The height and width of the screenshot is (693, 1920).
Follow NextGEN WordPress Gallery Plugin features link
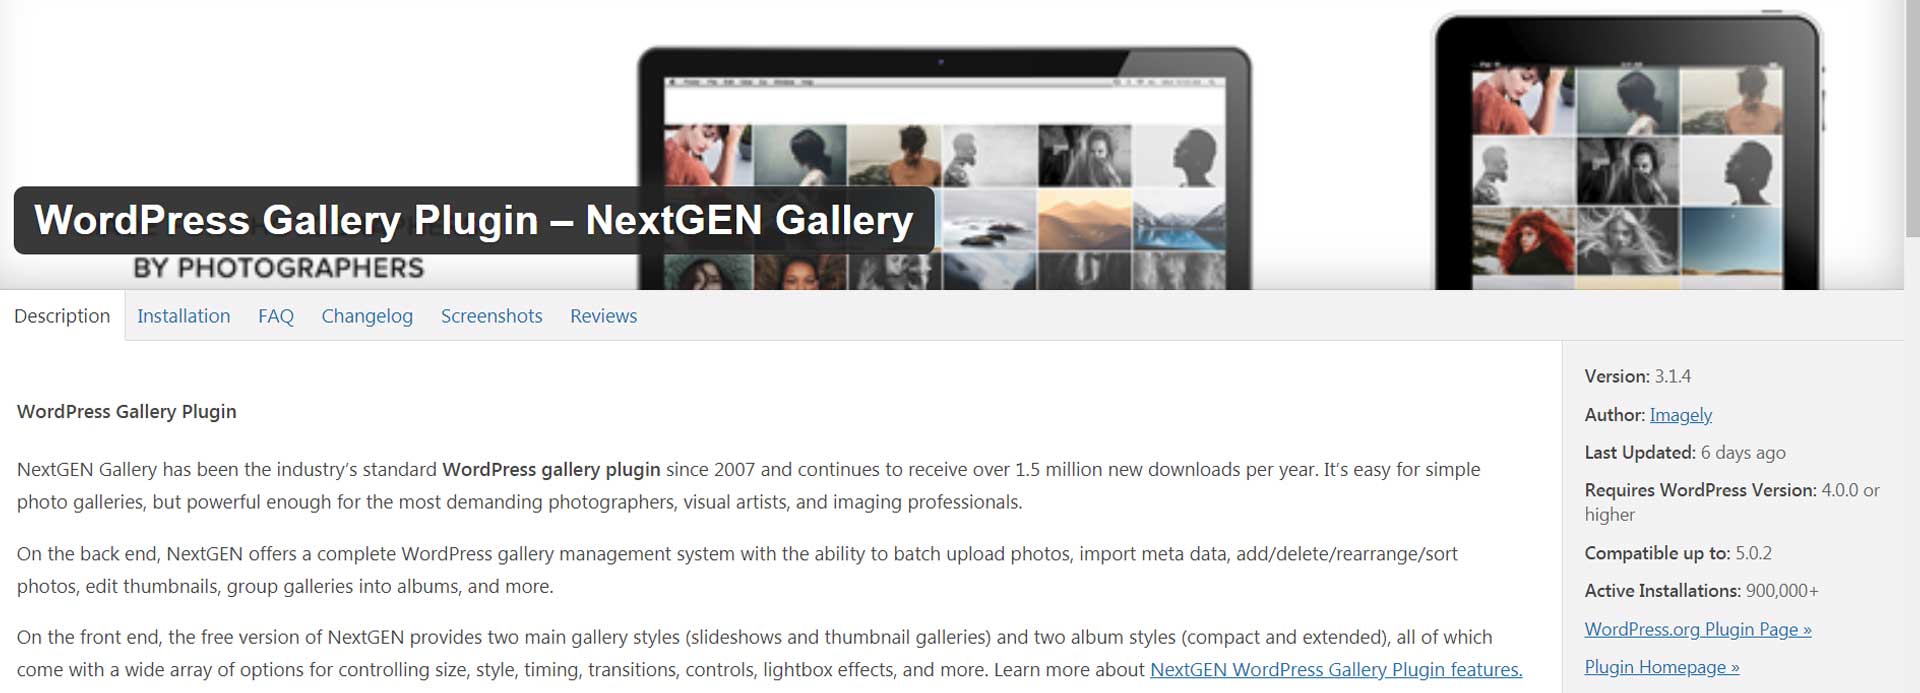(x=1336, y=670)
